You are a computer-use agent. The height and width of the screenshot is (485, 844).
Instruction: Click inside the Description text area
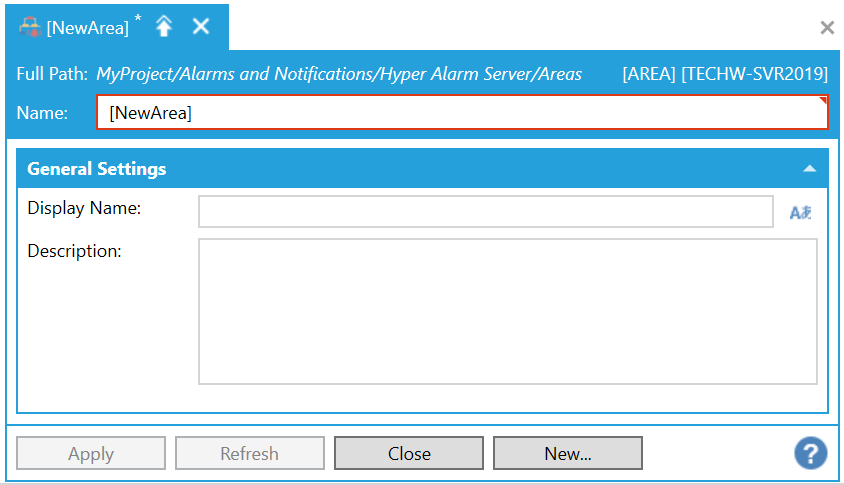pyautogui.click(x=507, y=311)
